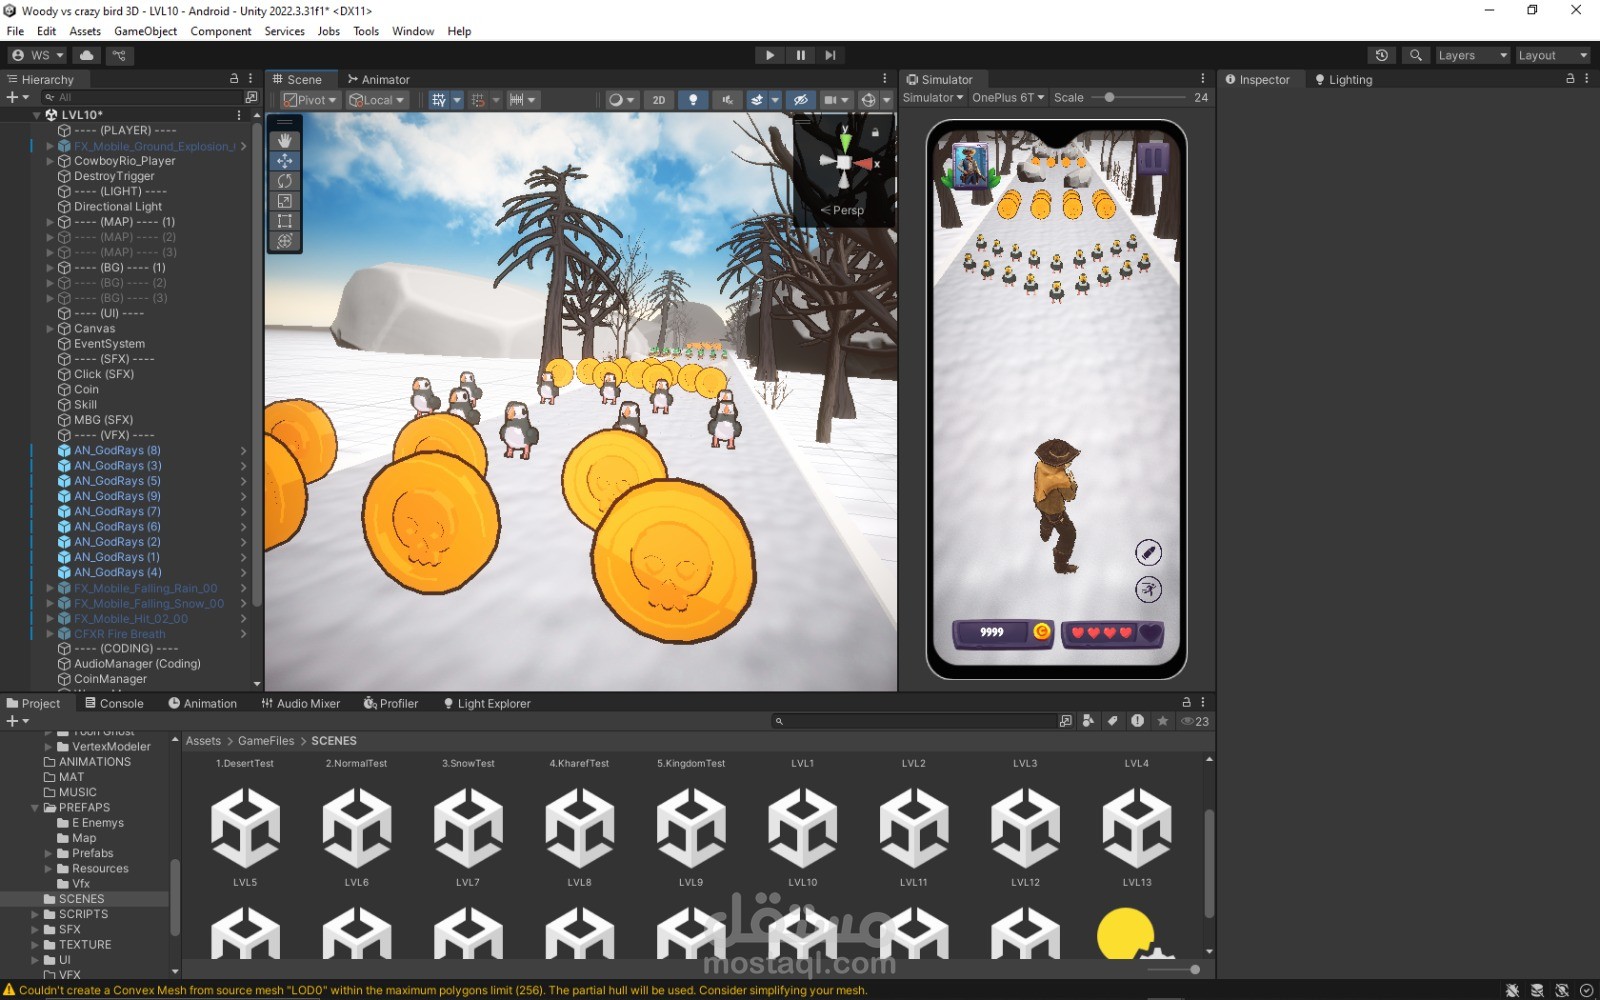Image resolution: width=1600 pixels, height=1000 pixels.
Task: Select the Transform tool in Scene toolbar
Action: (285, 241)
